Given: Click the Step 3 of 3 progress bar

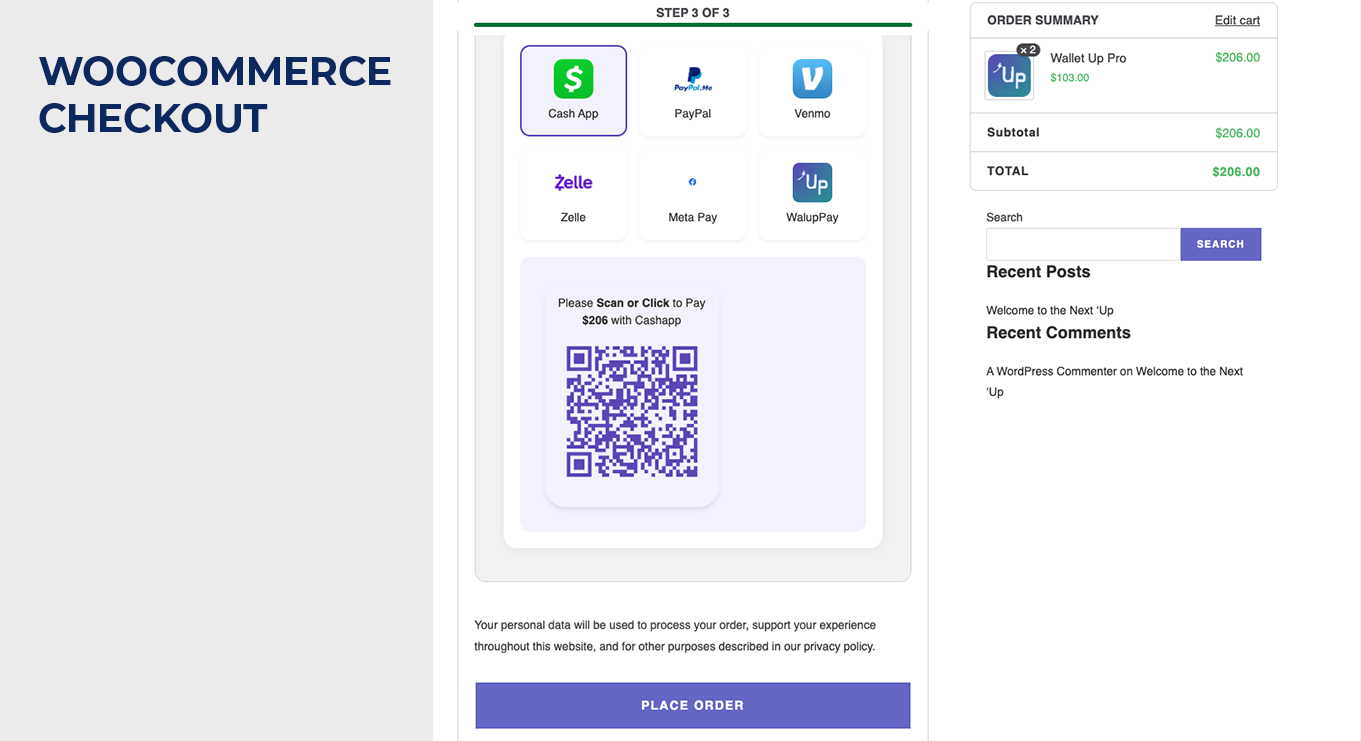Looking at the screenshot, I should pyautogui.click(x=693, y=24).
